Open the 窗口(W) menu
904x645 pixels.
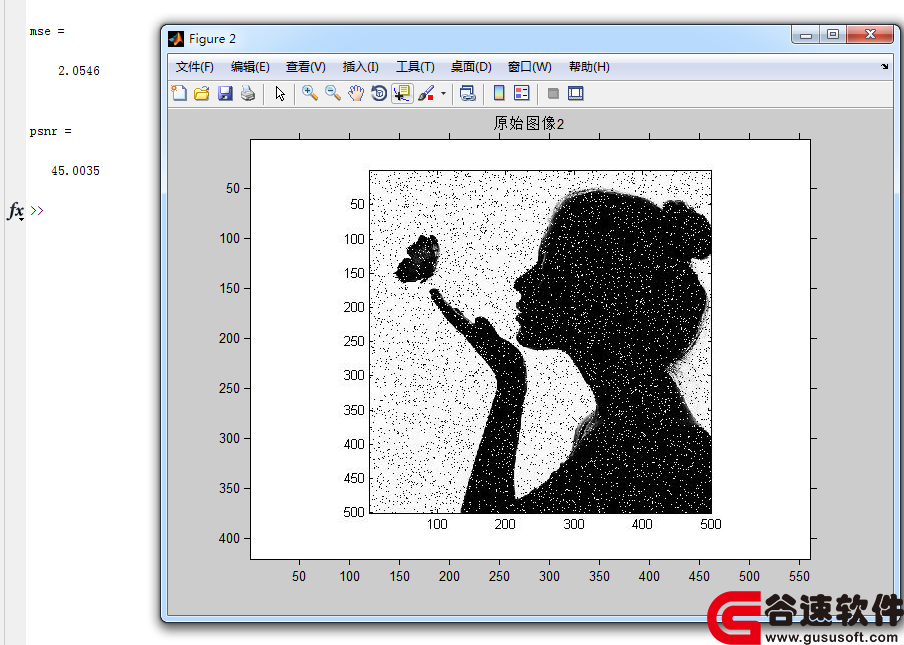click(x=529, y=67)
